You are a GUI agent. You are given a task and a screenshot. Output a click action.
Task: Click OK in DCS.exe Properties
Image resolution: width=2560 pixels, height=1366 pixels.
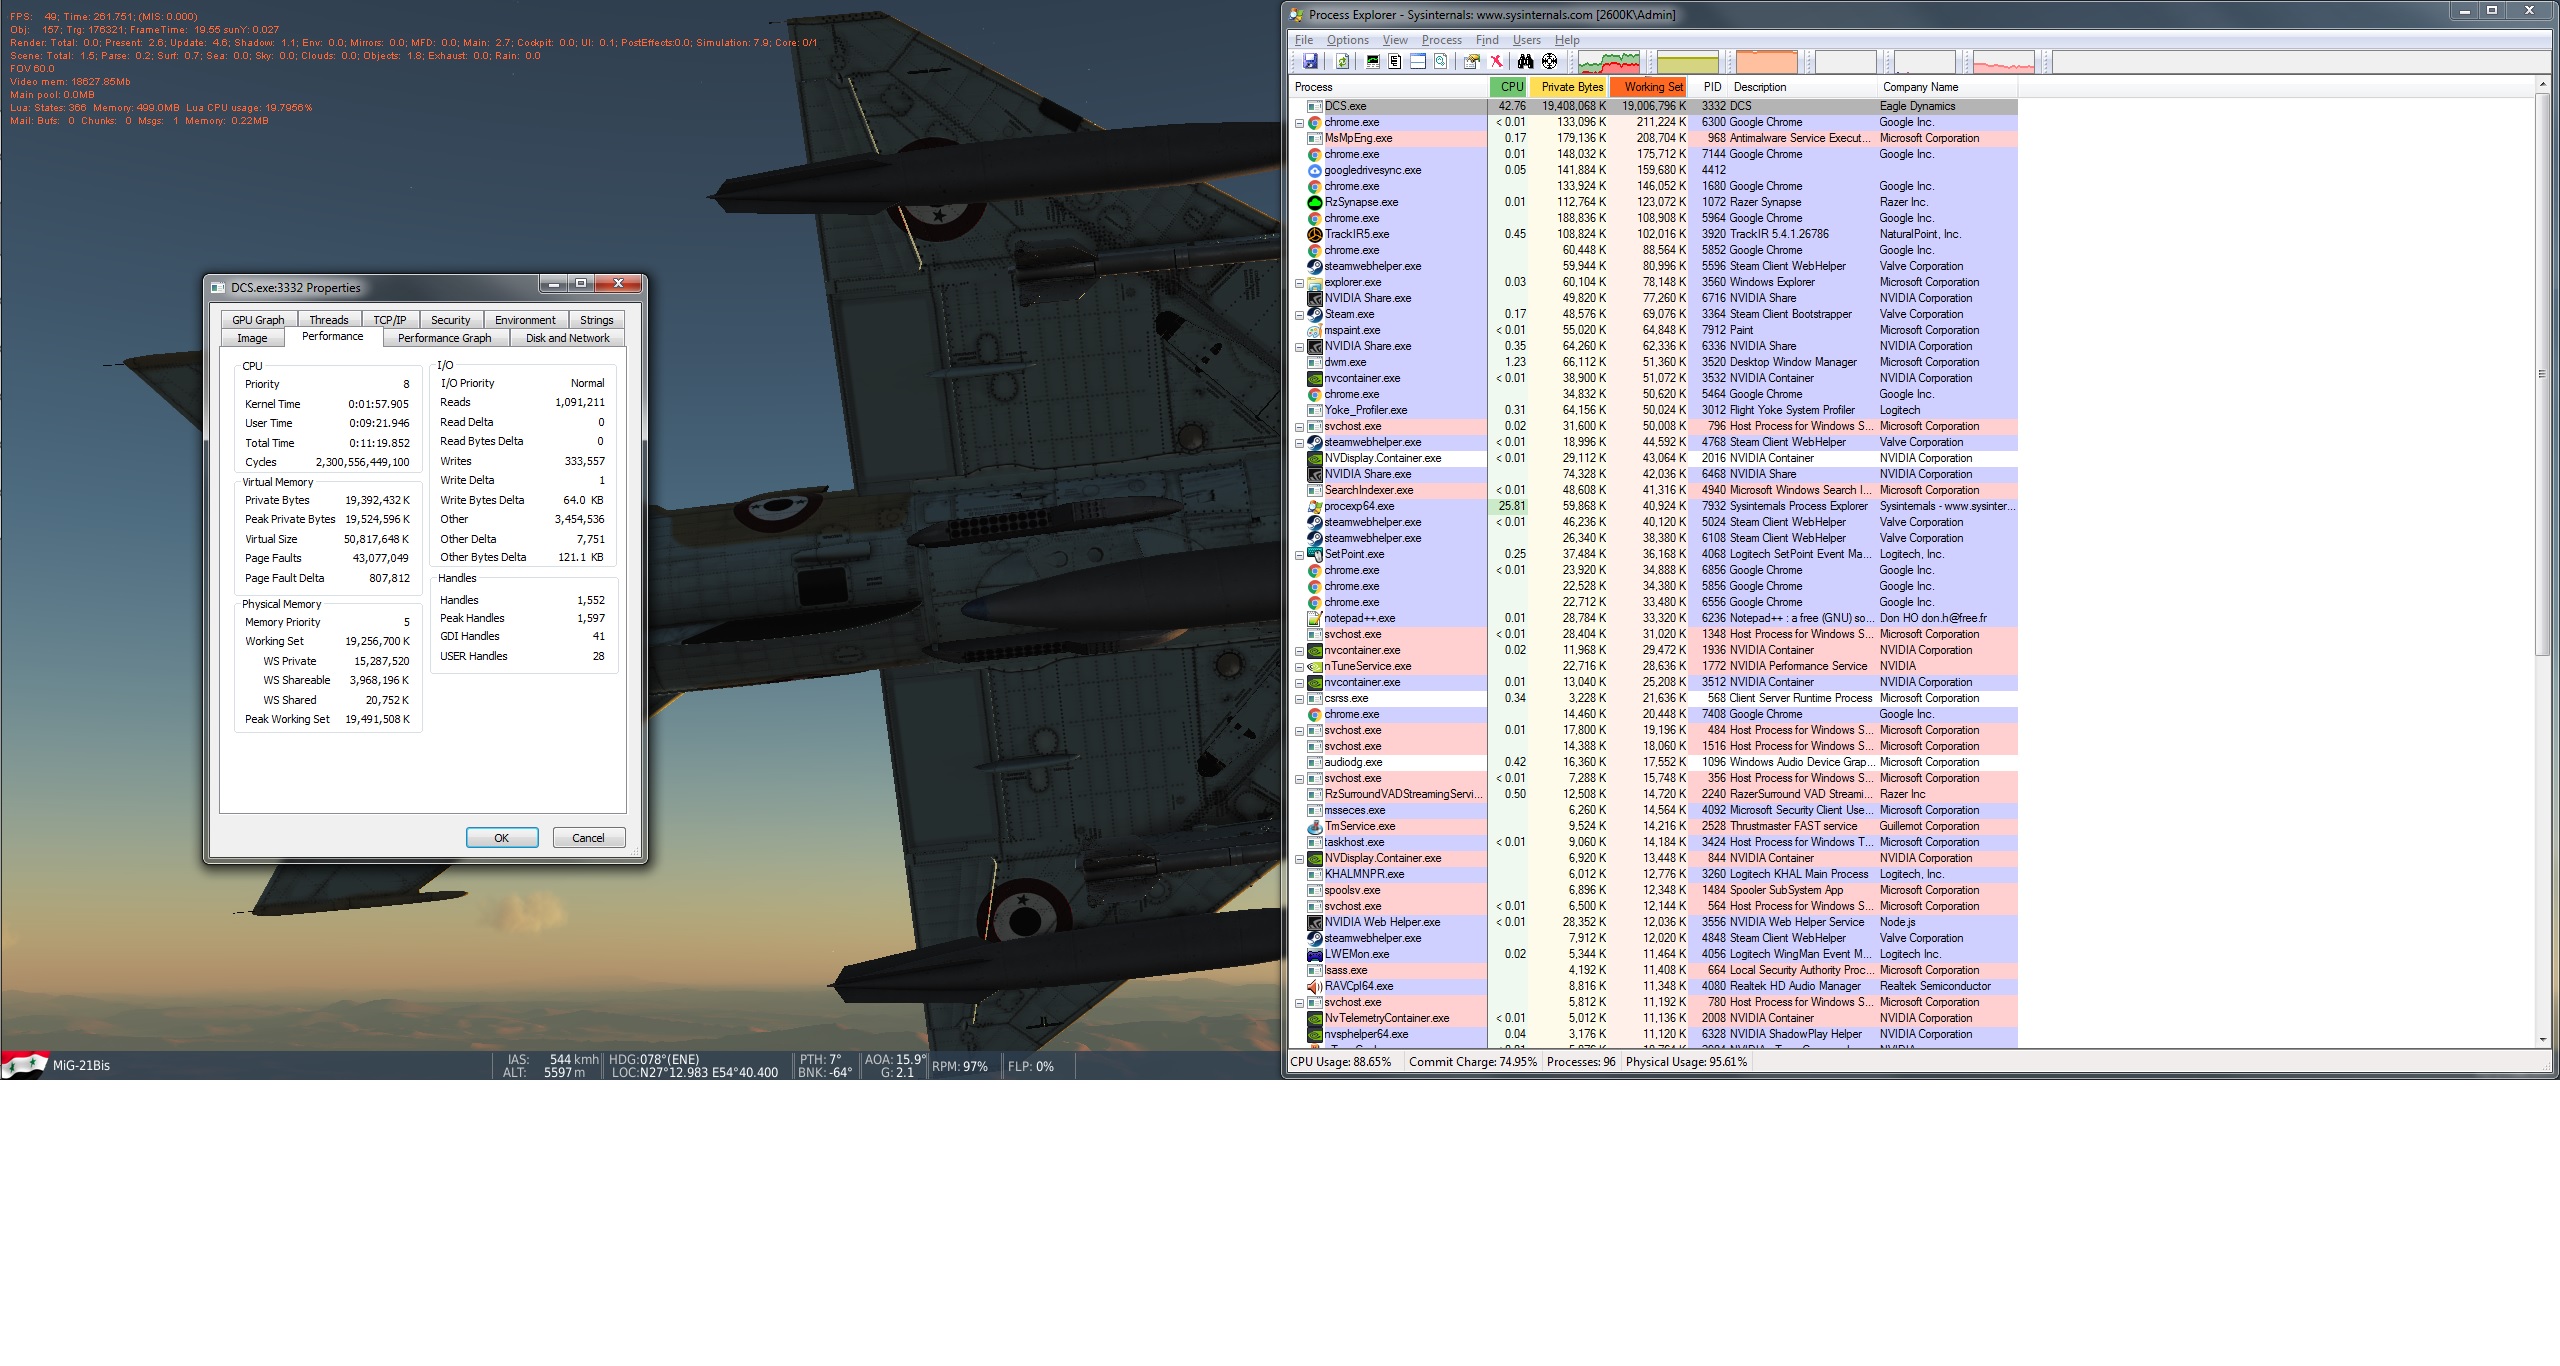502,838
